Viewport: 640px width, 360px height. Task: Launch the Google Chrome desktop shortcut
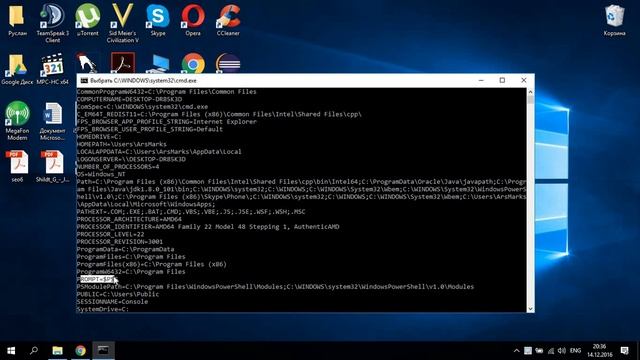[193, 63]
